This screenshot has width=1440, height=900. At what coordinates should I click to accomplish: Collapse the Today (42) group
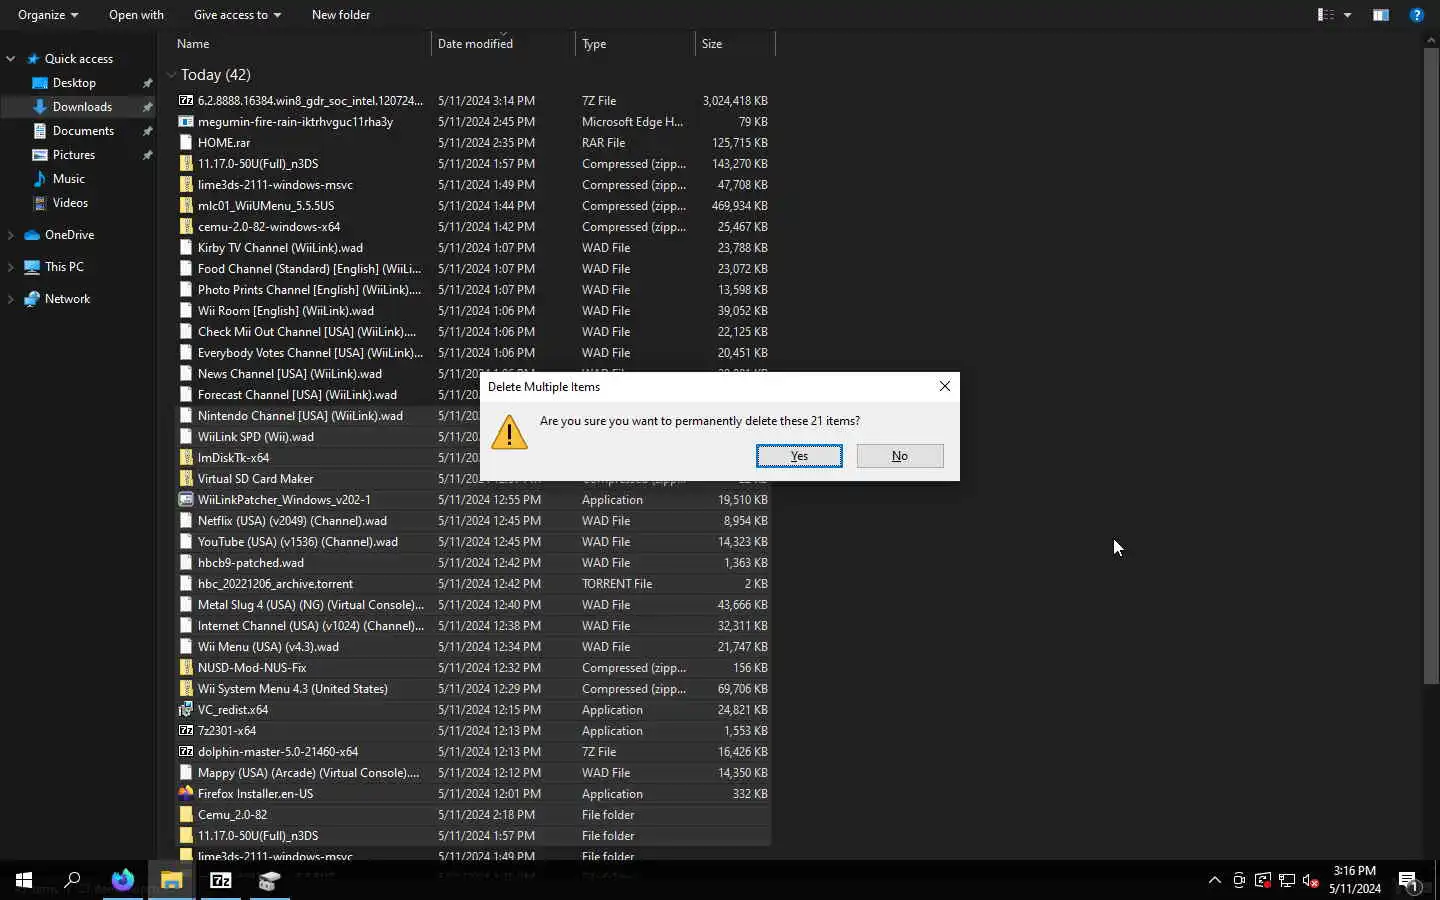pos(171,75)
